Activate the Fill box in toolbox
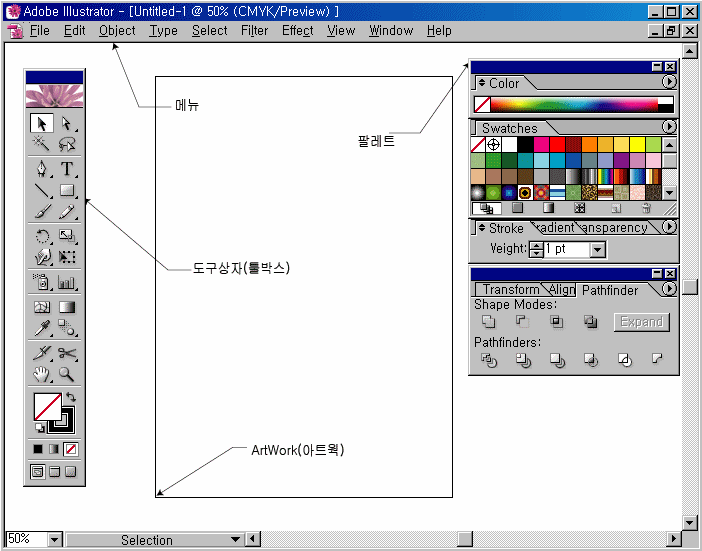Image resolution: width=702 pixels, height=551 pixels. coord(47,406)
